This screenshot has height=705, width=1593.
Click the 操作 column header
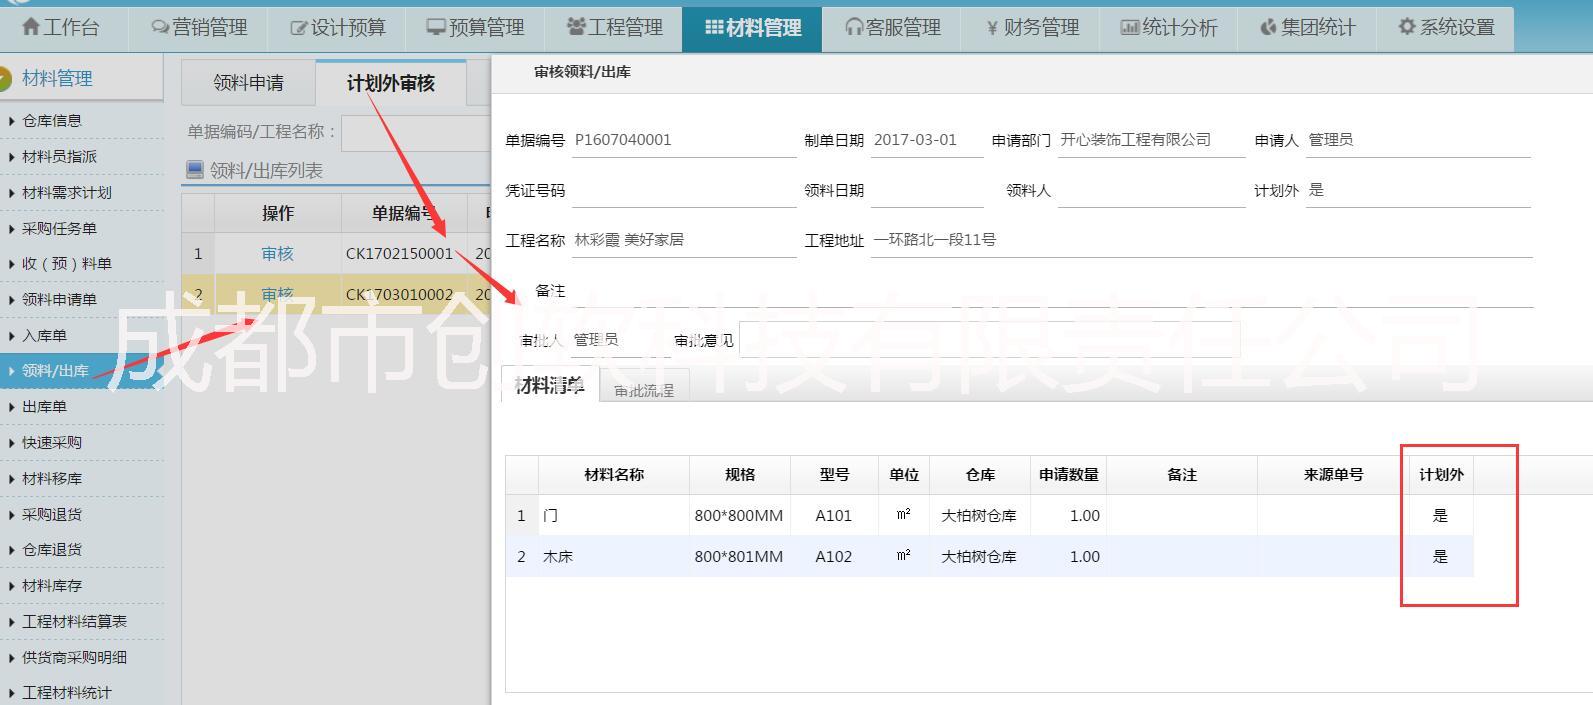pos(278,213)
